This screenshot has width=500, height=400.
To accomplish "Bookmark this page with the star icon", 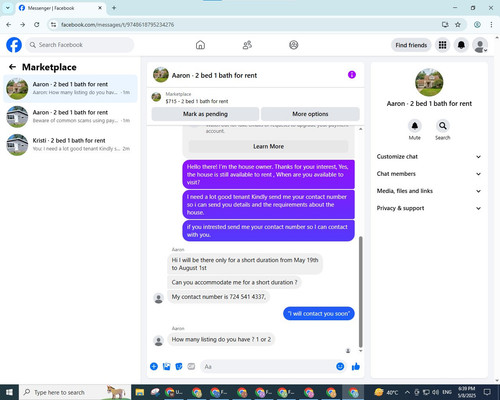I will pyautogui.click(x=458, y=25).
